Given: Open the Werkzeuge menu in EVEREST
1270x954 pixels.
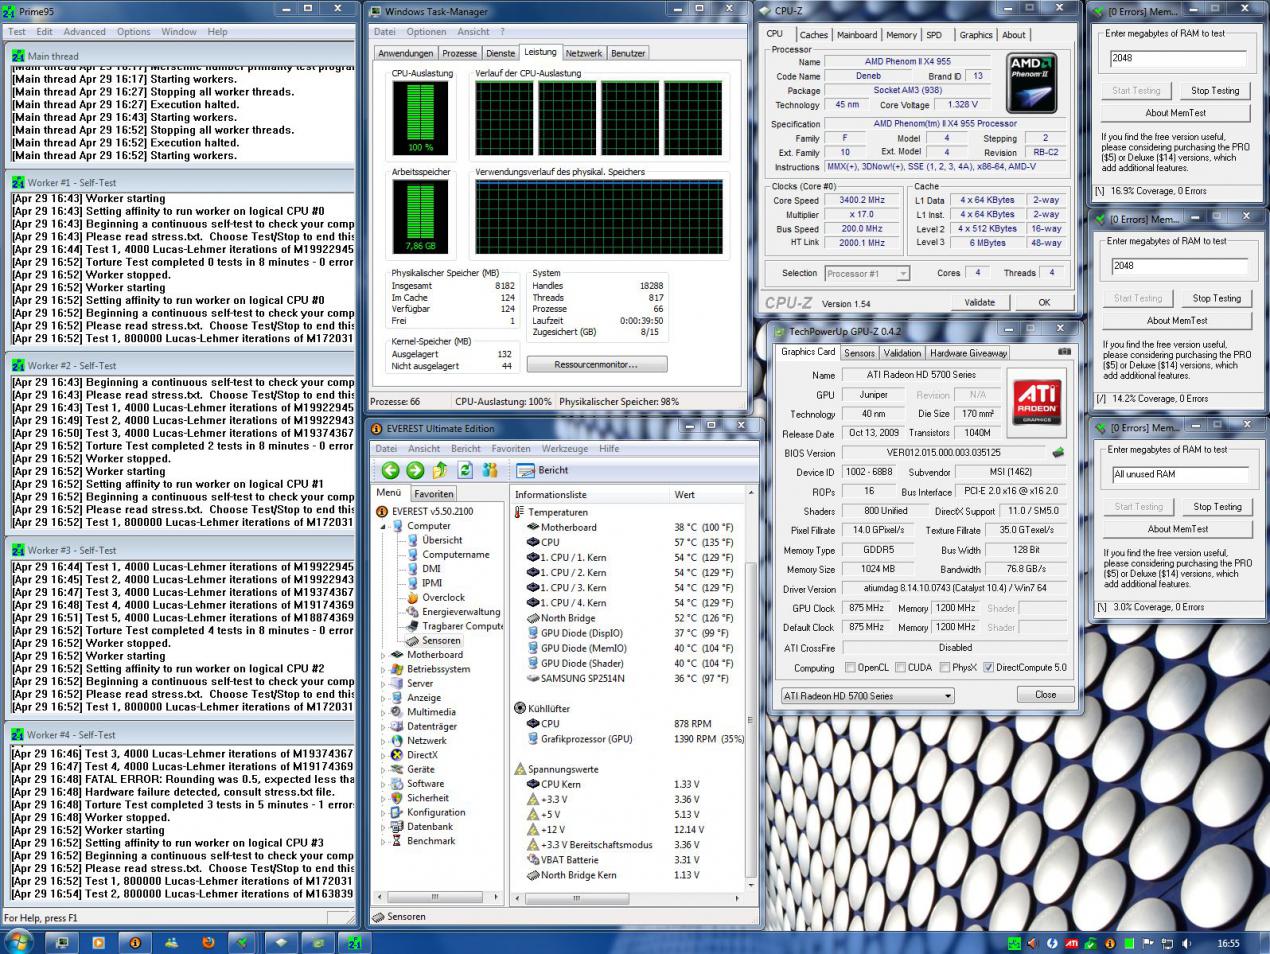Looking at the screenshot, I should 565,449.
